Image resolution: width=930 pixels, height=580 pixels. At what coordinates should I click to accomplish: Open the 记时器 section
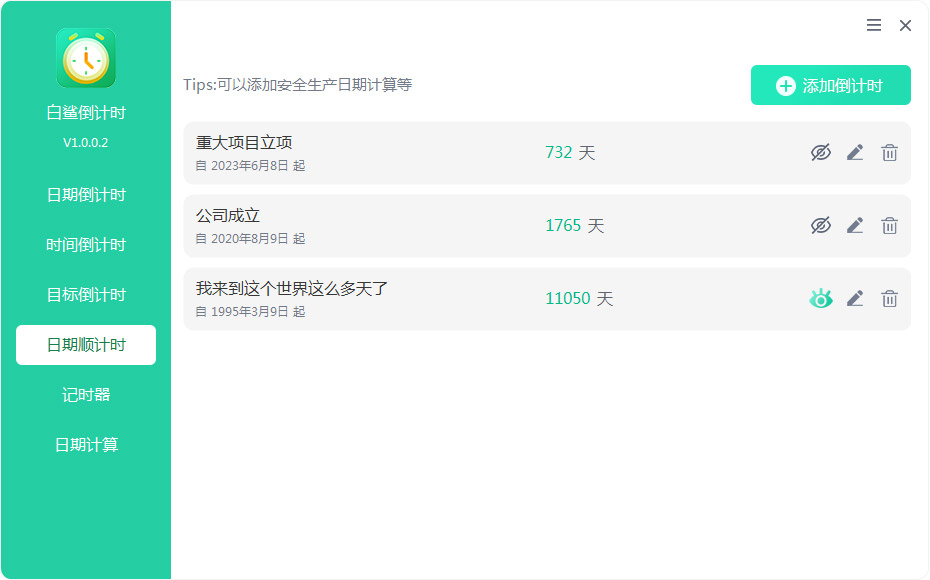tap(86, 394)
